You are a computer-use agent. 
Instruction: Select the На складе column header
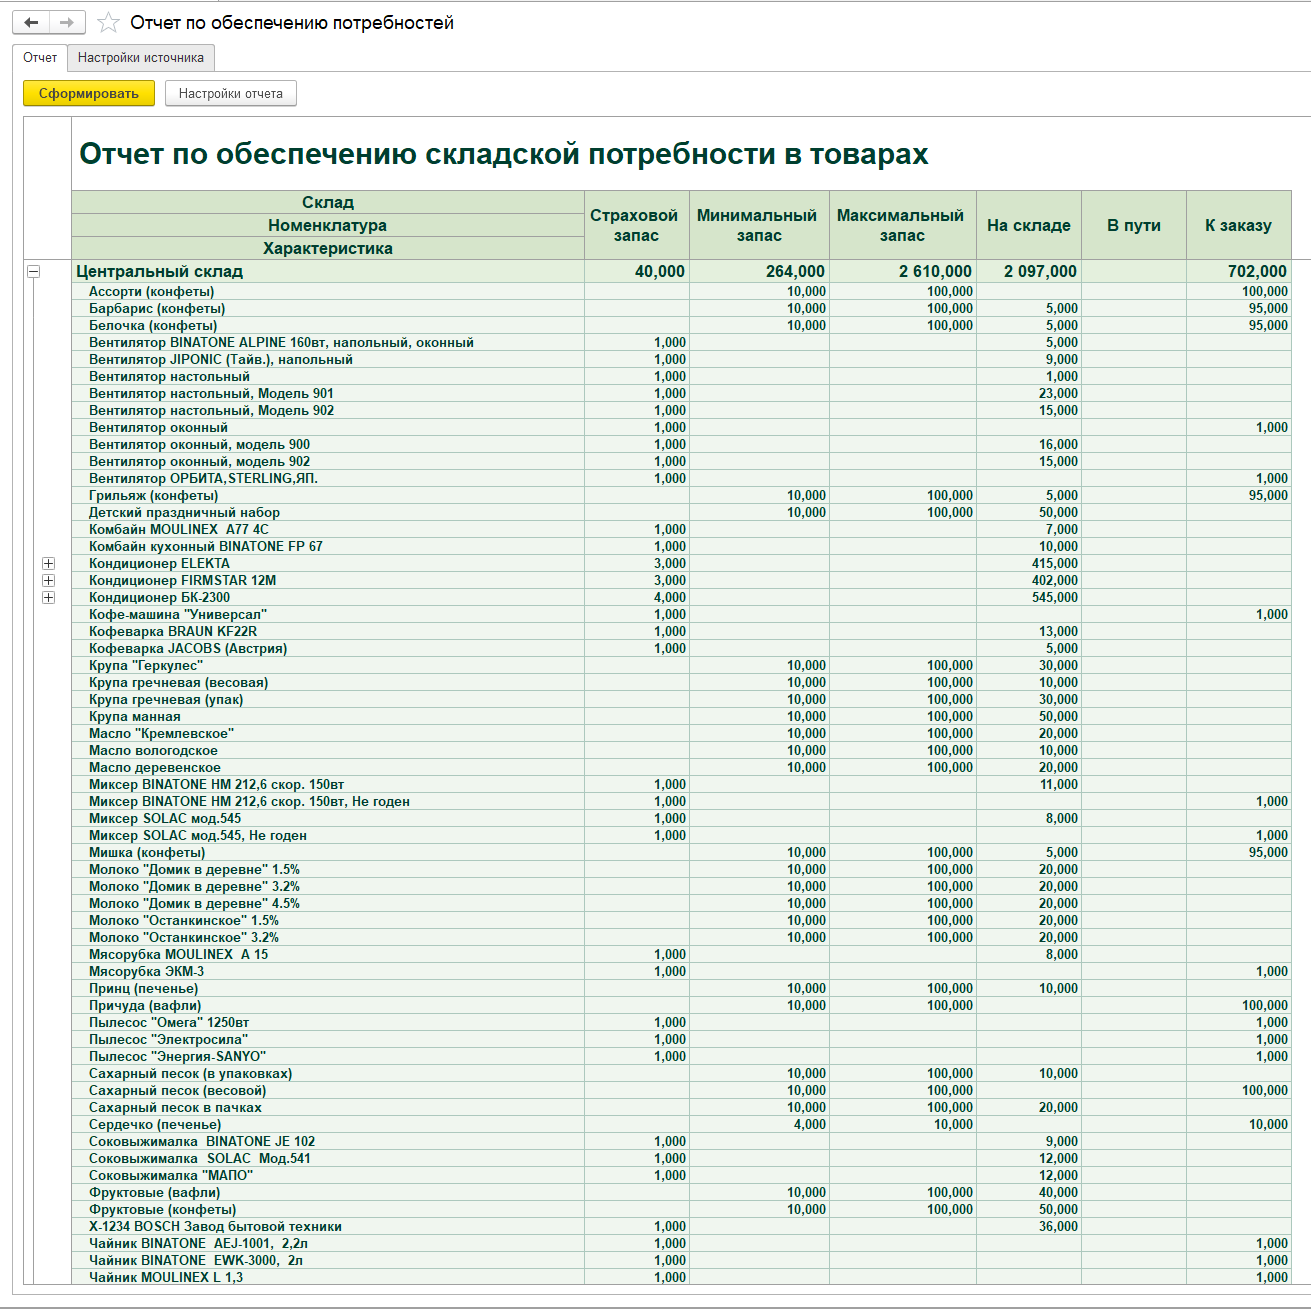tap(1029, 225)
